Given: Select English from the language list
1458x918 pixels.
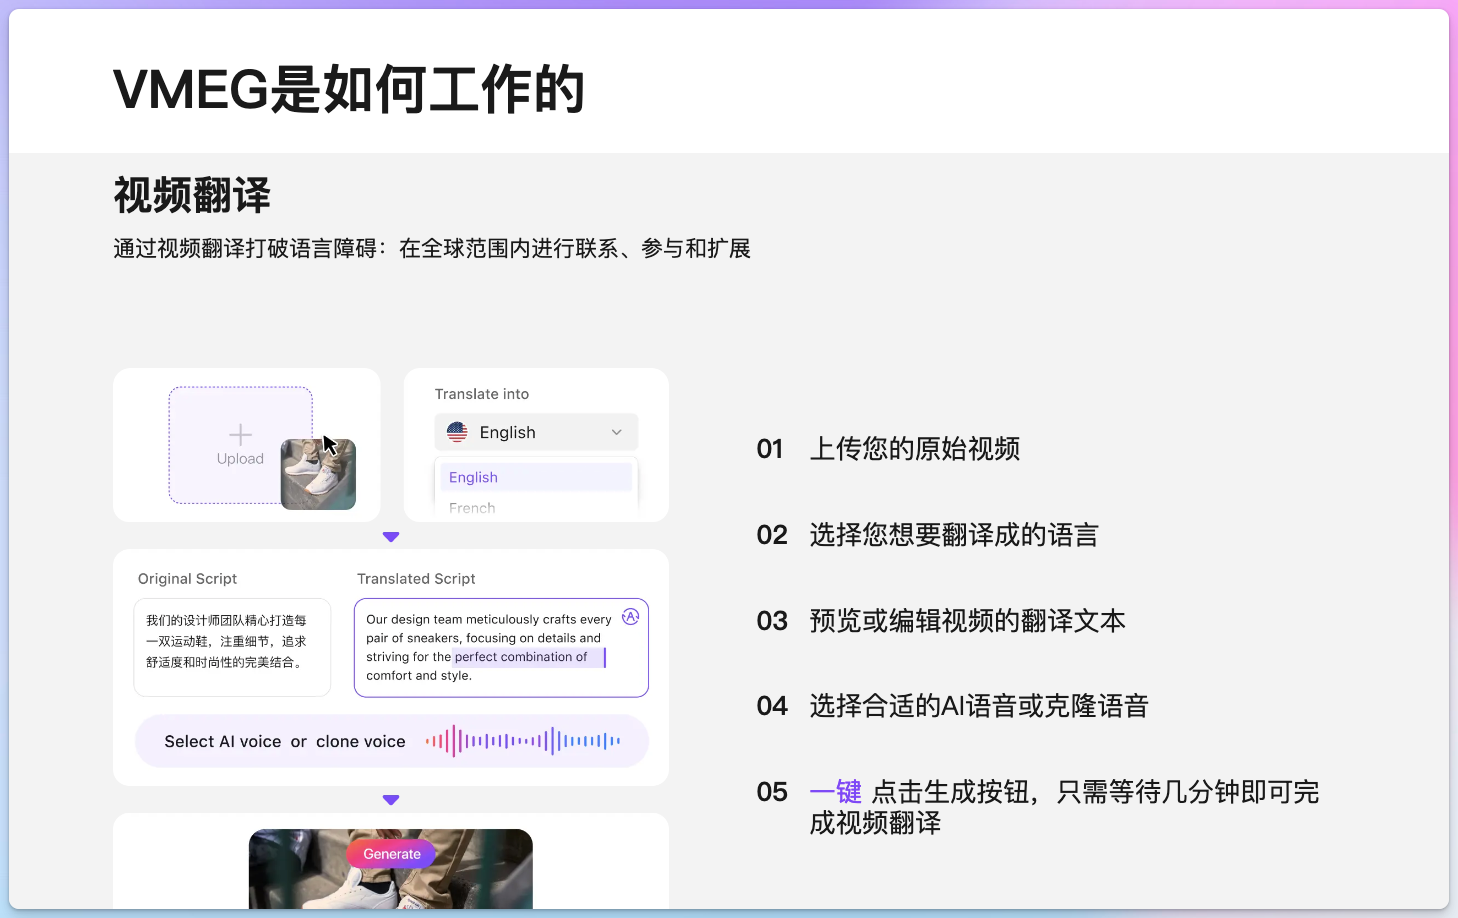Looking at the screenshot, I should pyautogui.click(x=473, y=477).
